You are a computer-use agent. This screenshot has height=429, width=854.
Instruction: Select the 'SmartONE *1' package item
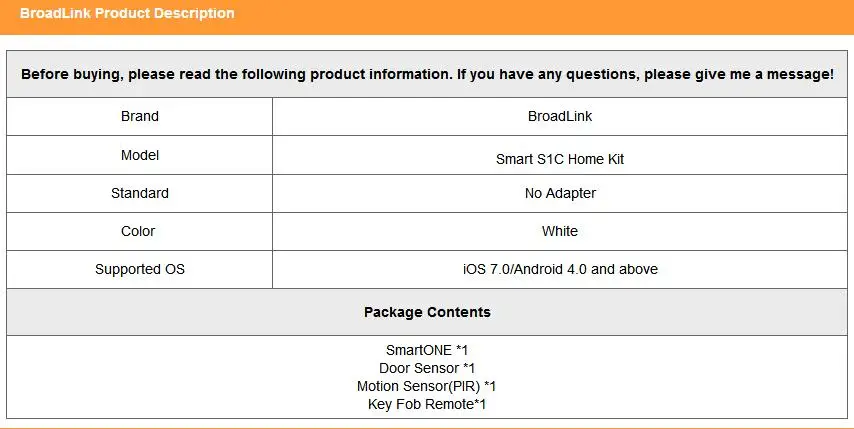427,350
